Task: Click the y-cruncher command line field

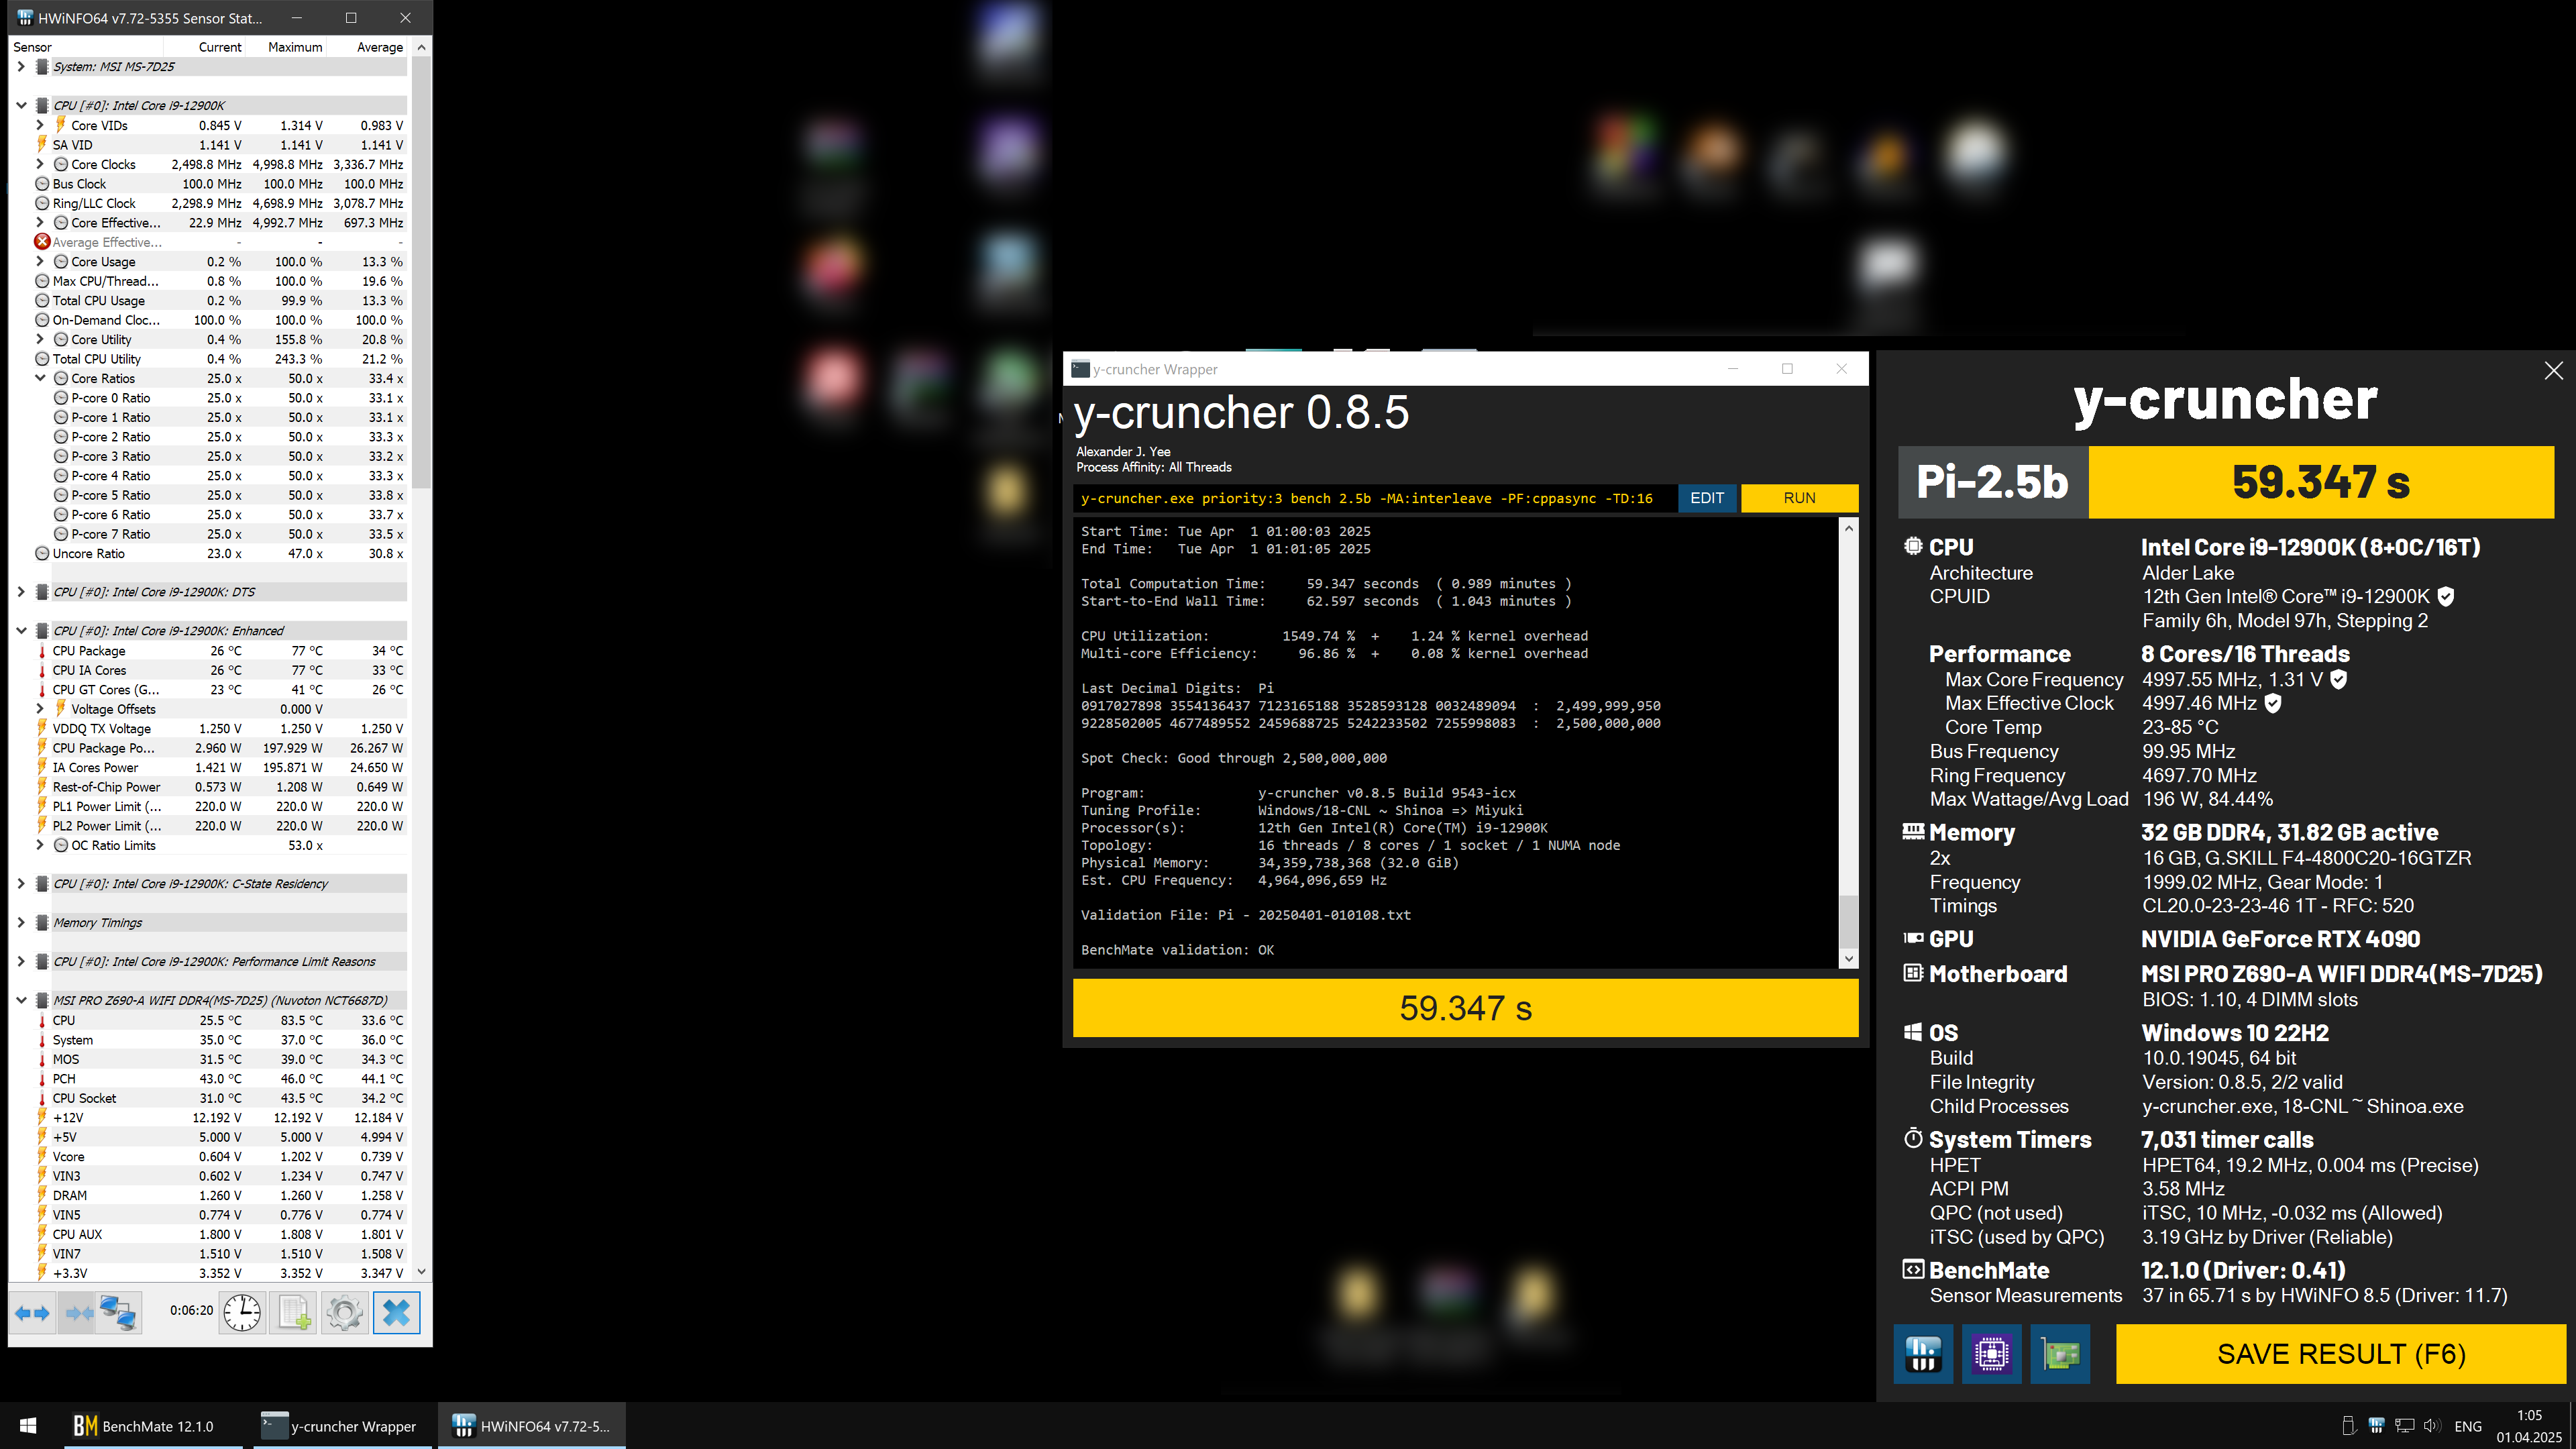Action: [x=1375, y=498]
